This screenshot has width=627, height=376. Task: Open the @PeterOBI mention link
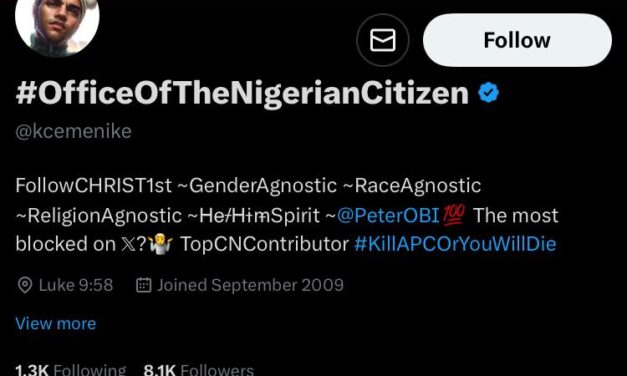tap(388, 215)
